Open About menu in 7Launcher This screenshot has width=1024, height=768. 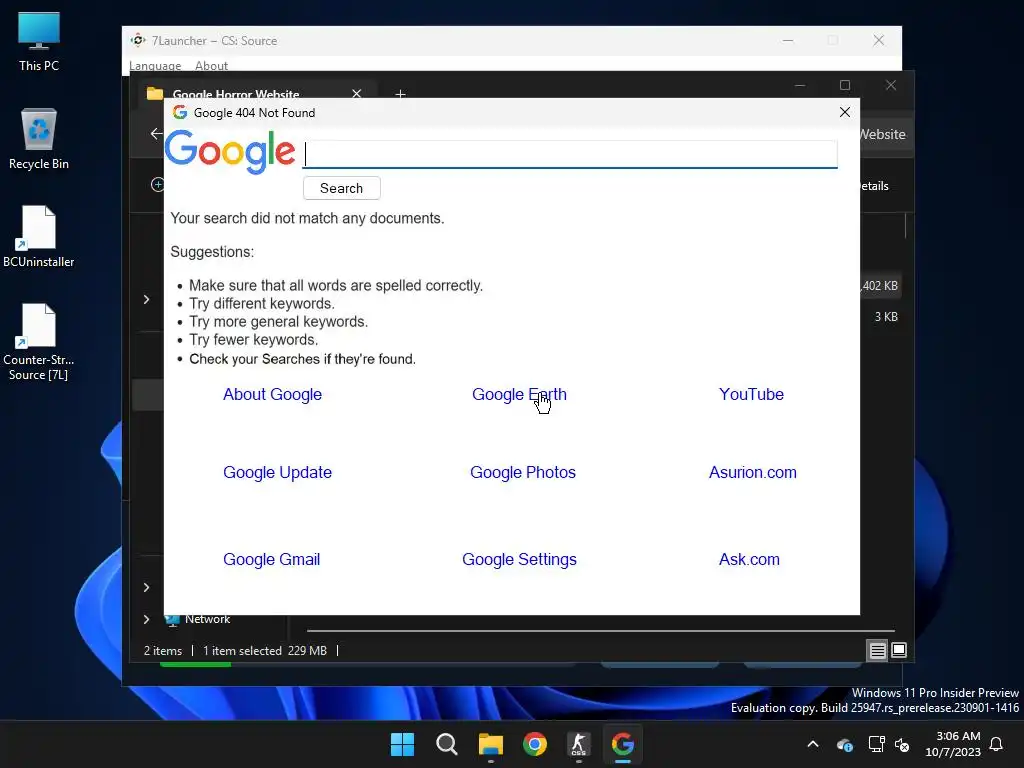click(211, 65)
